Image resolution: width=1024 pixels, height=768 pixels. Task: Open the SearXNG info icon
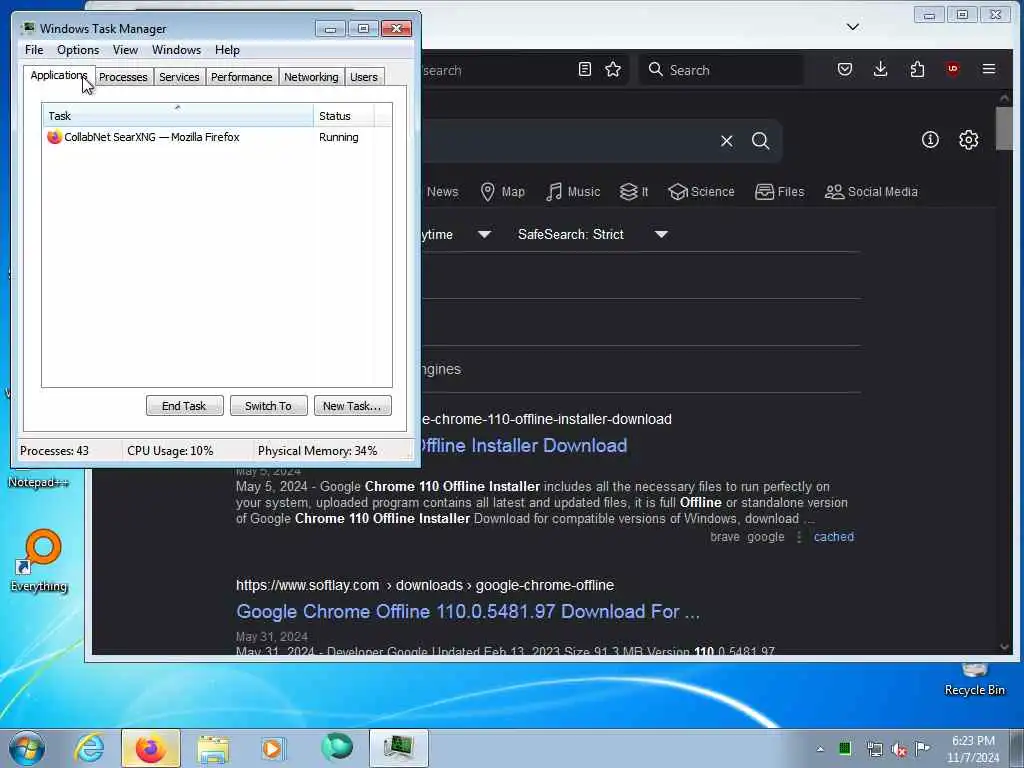pyautogui.click(x=930, y=139)
